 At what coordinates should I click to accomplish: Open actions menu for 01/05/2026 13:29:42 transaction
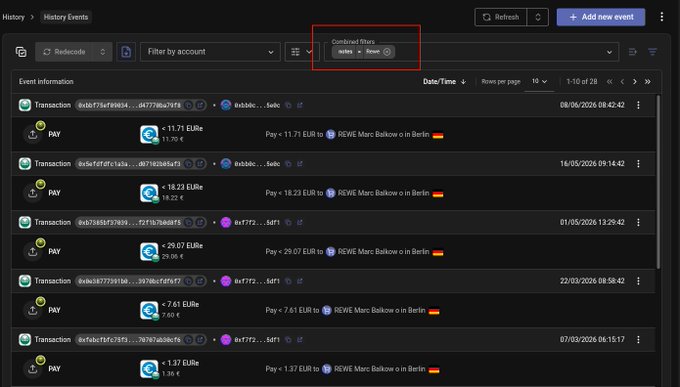638,222
